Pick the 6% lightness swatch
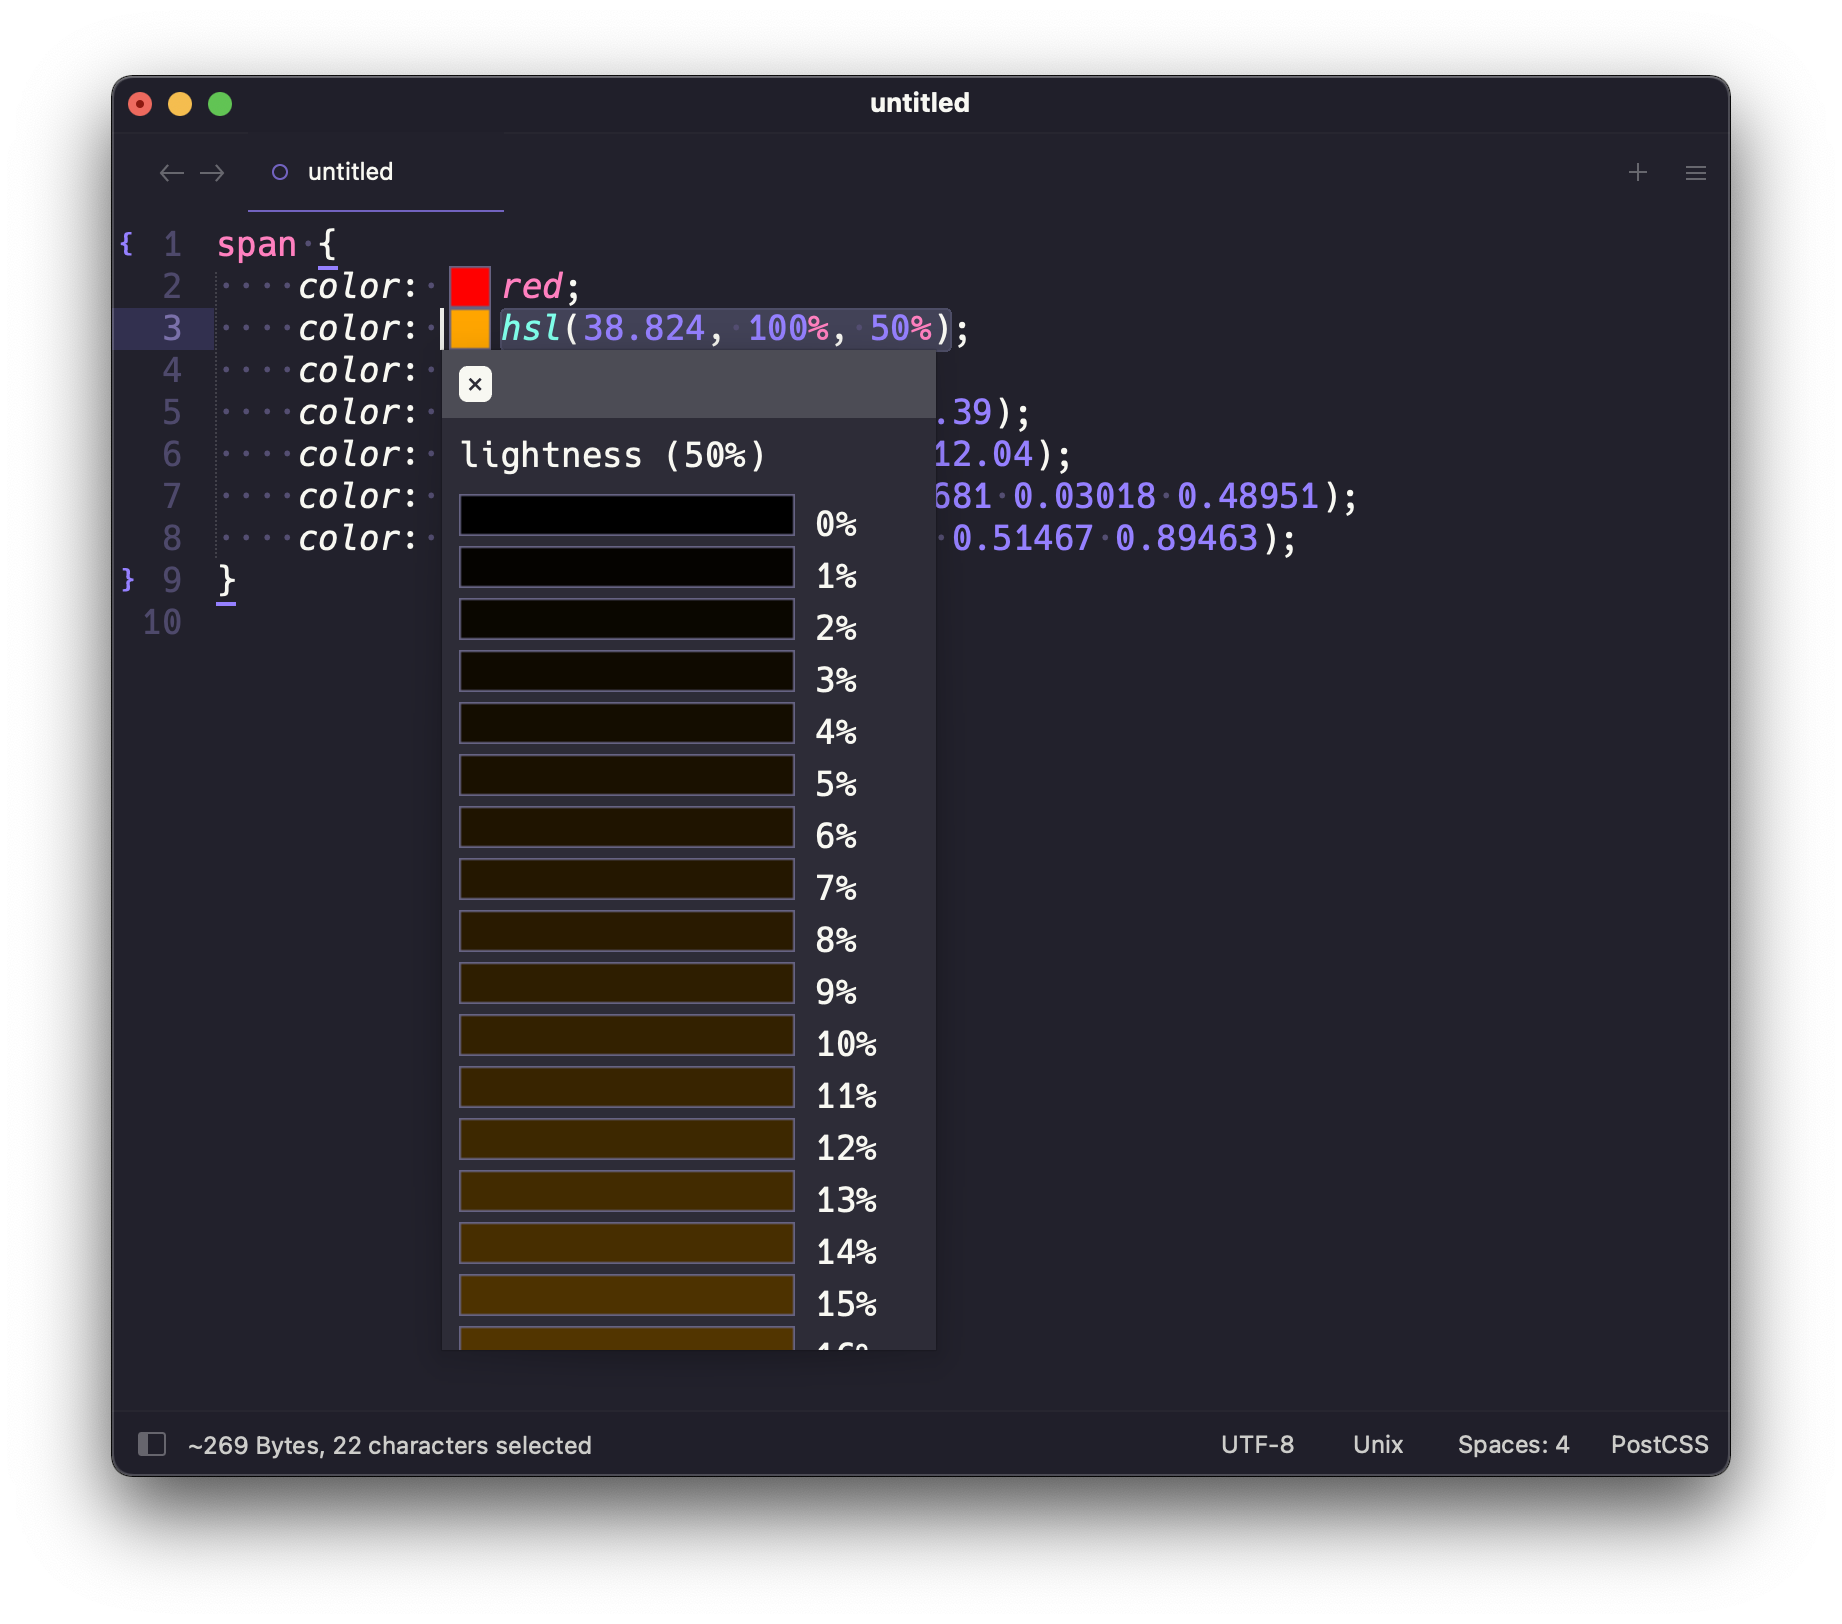The image size is (1842, 1624). [627, 827]
